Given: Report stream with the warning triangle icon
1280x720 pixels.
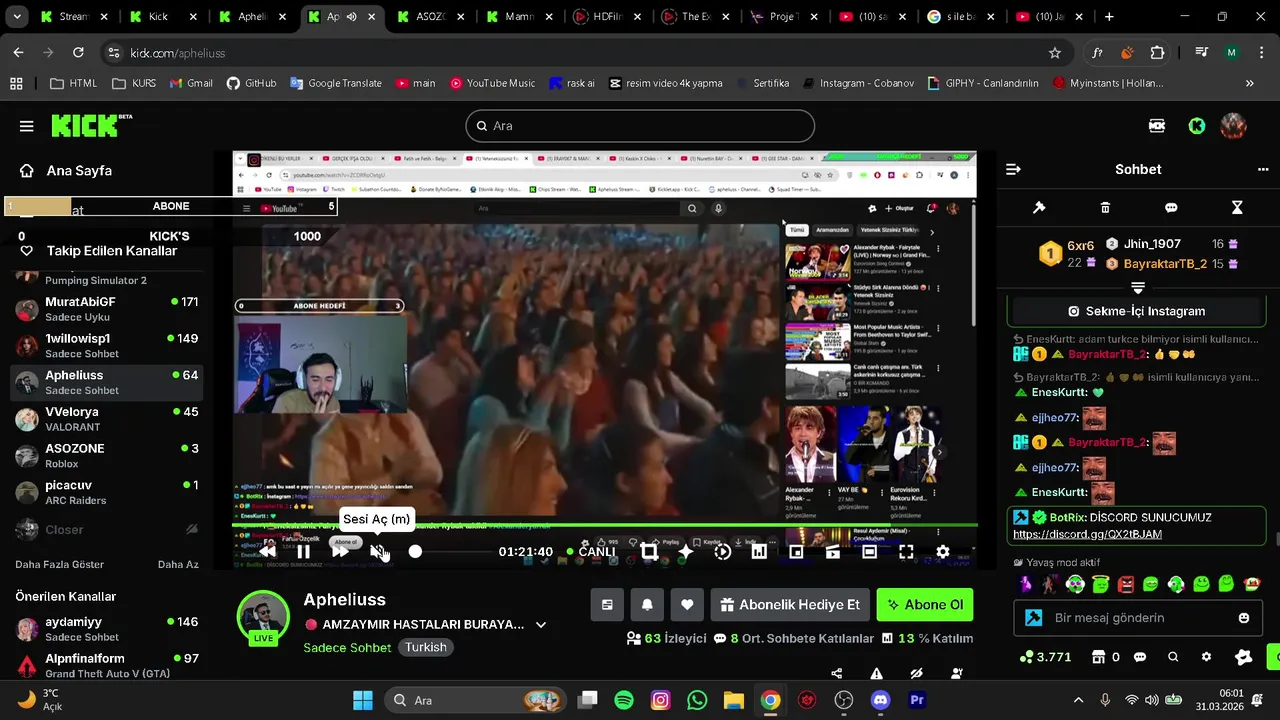Looking at the screenshot, I should pyautogui.click(x=877, y=674).
